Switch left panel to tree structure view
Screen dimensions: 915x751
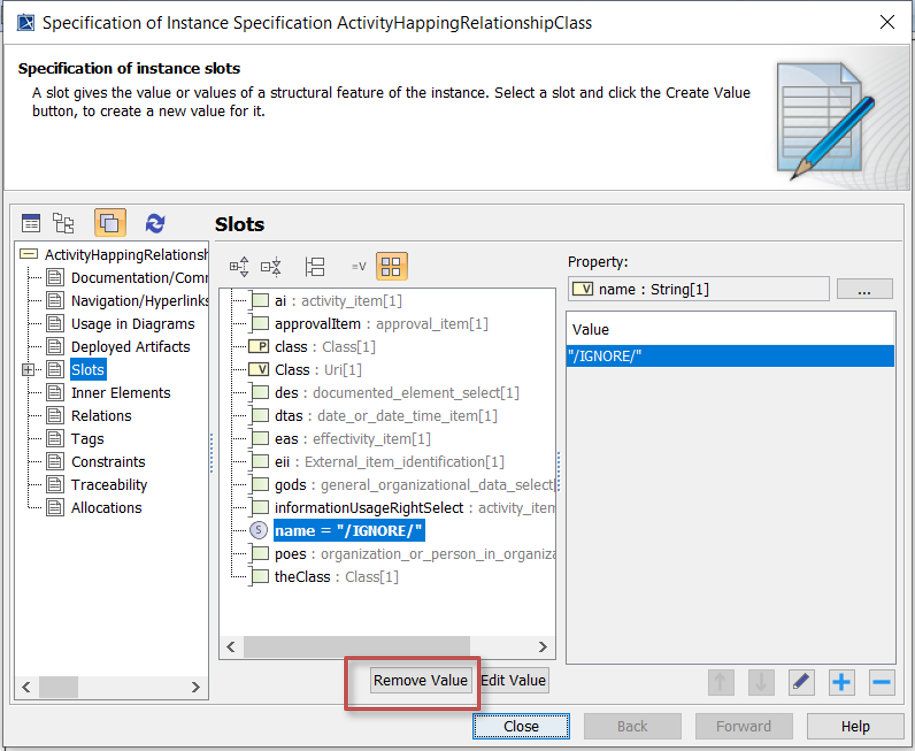pos(64,223)
